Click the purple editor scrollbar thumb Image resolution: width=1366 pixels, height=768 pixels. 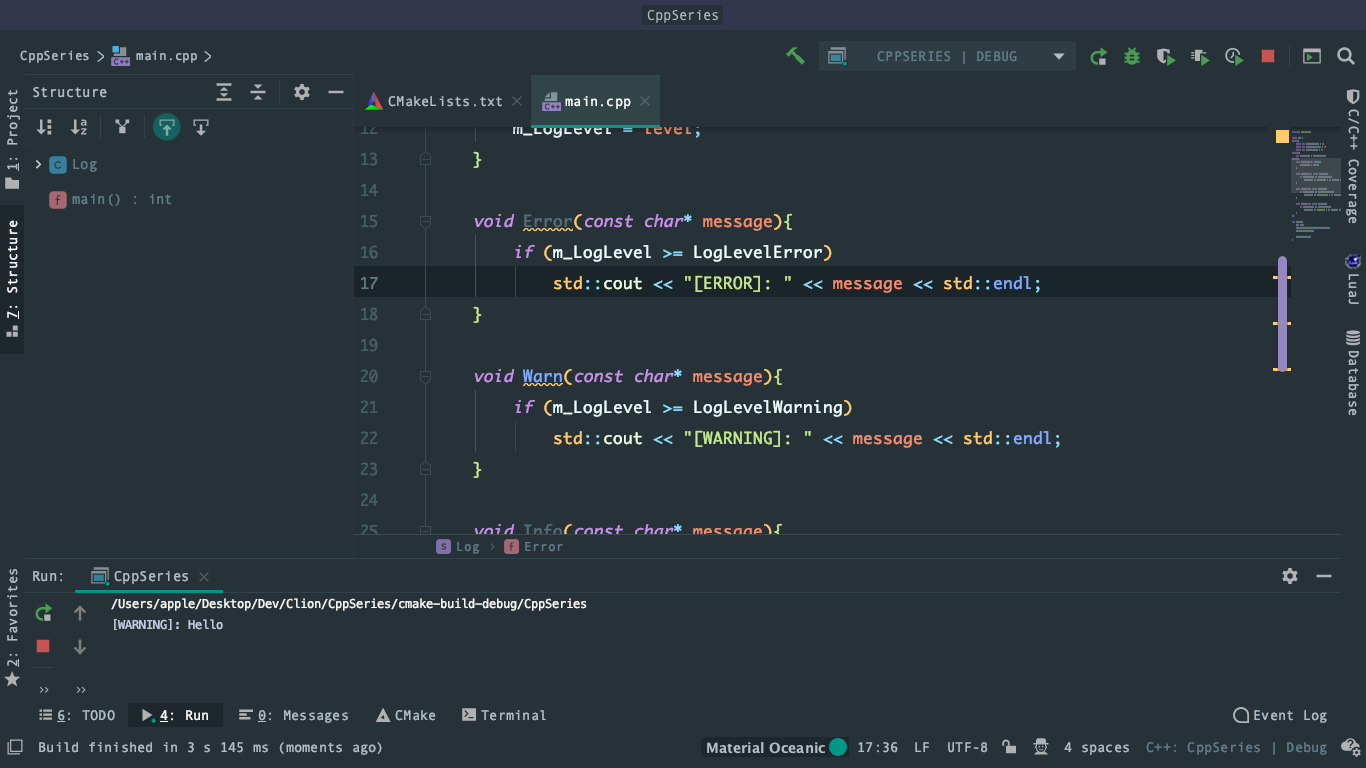[x=1282, y=313]
